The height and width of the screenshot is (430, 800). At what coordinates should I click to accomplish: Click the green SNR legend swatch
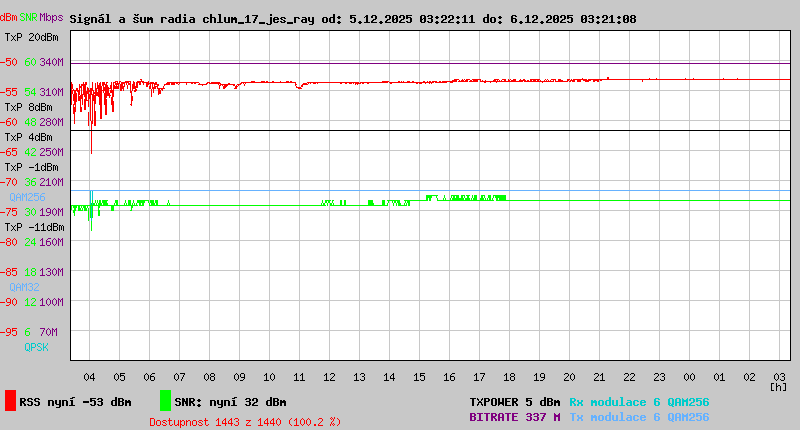point(165,401)
